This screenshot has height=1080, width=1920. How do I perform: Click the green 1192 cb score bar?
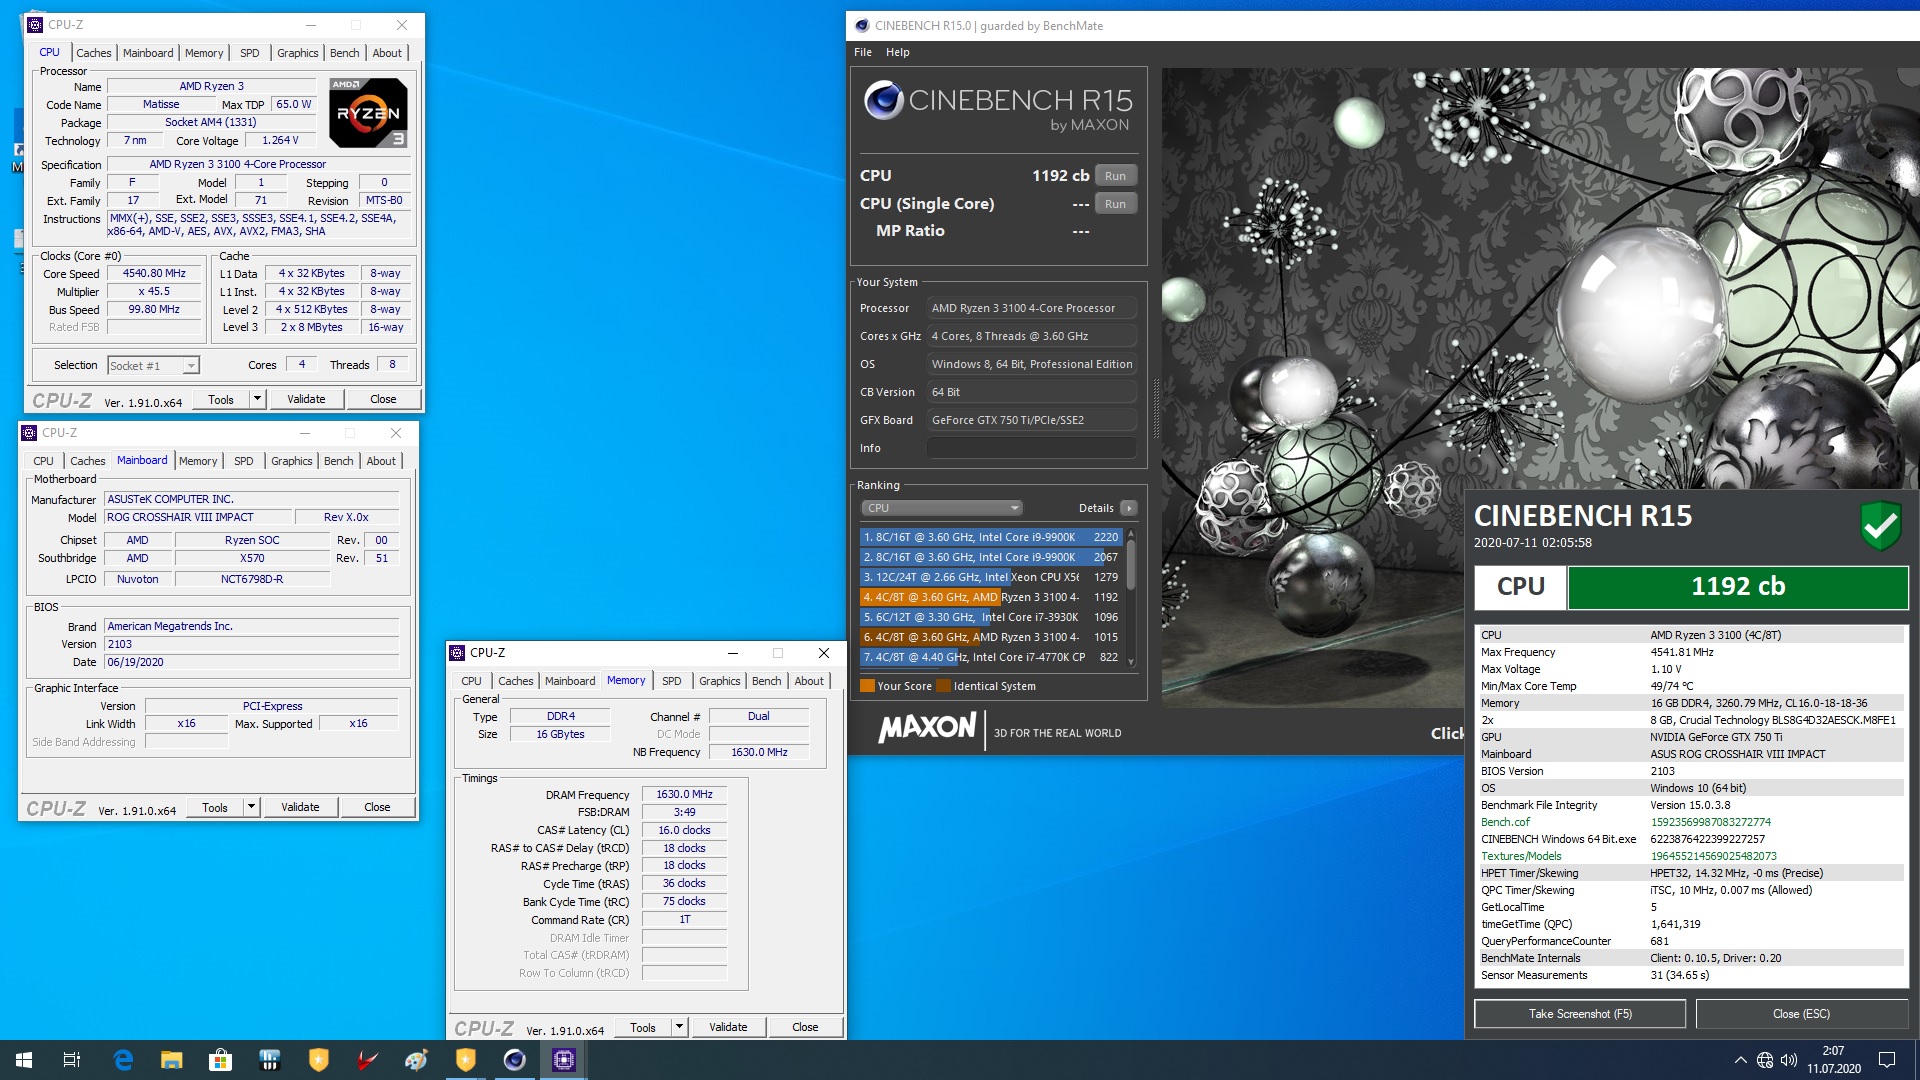click(x=1737, y=587)
